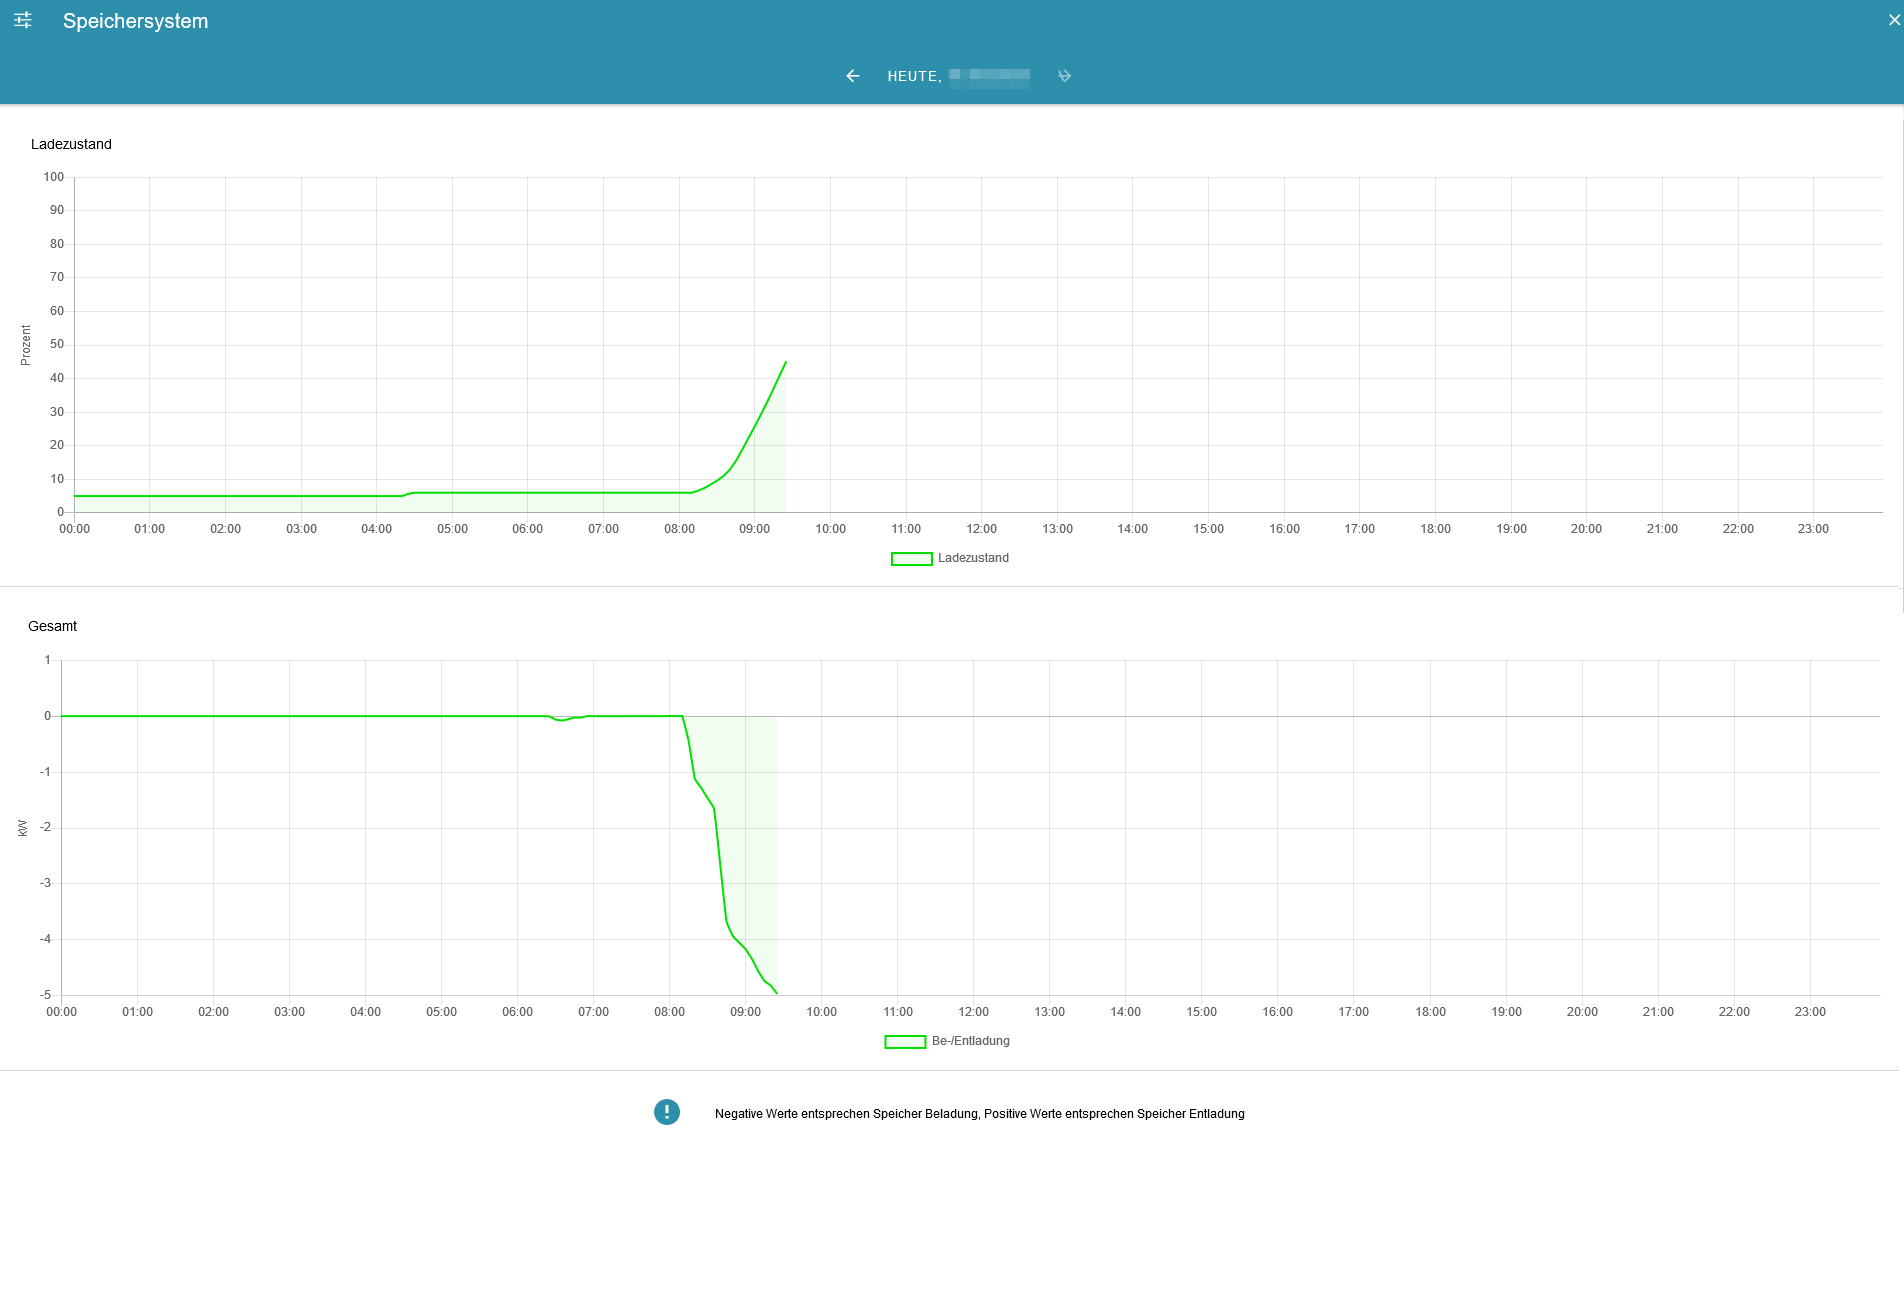Click the blue info exclamation icon

point(667,1112)
